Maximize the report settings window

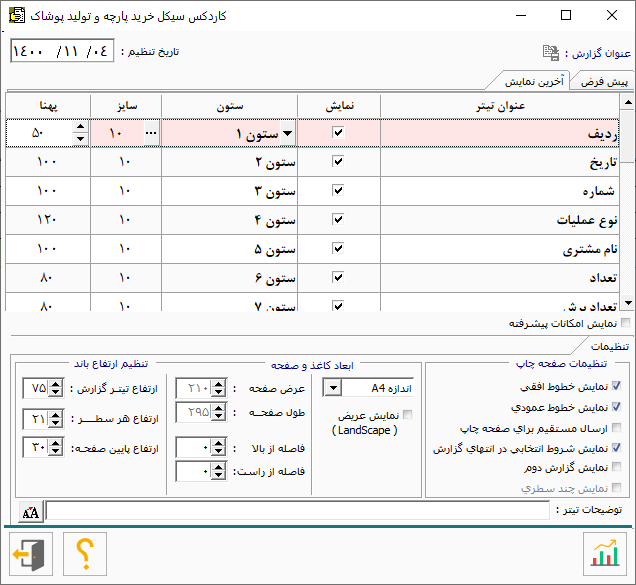(566, 15)
